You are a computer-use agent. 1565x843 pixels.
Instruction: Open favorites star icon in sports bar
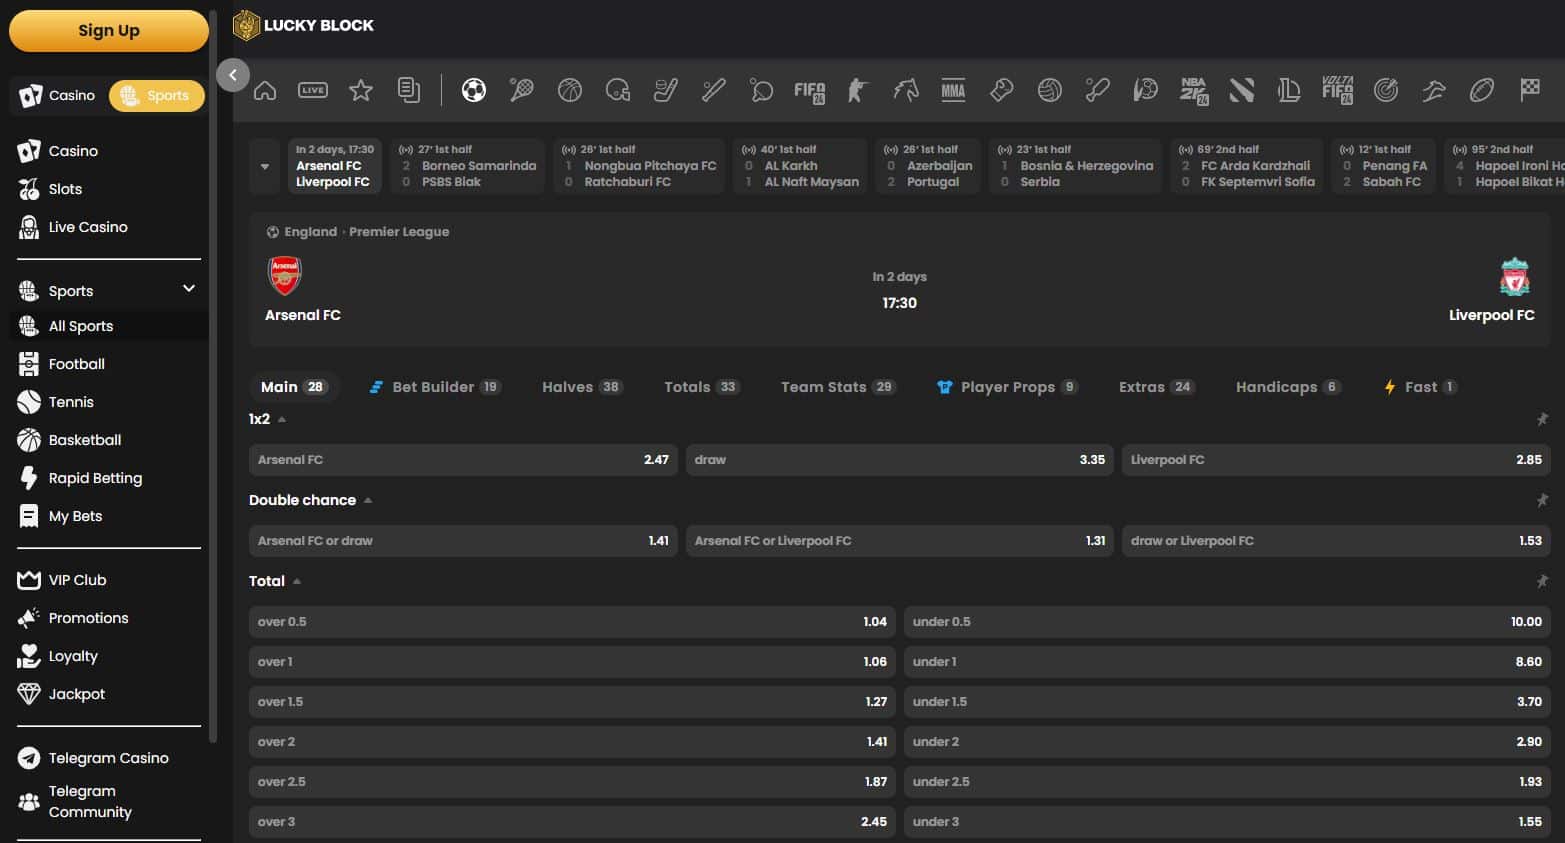(x=361, y=91)
